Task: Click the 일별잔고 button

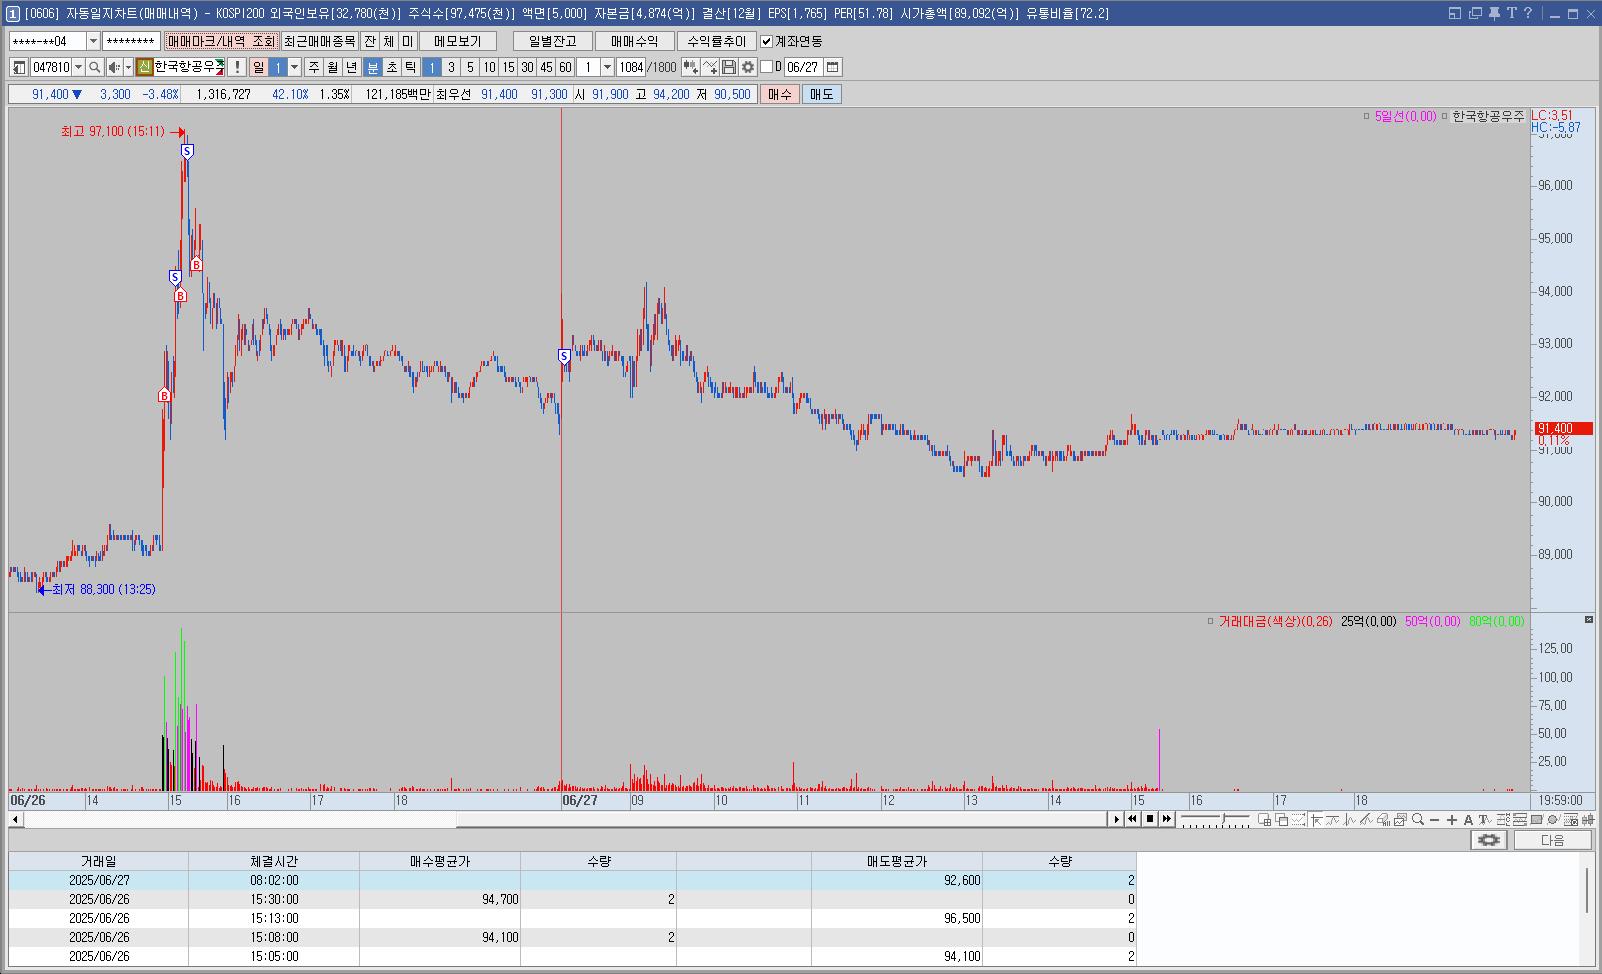Action: 553,41
